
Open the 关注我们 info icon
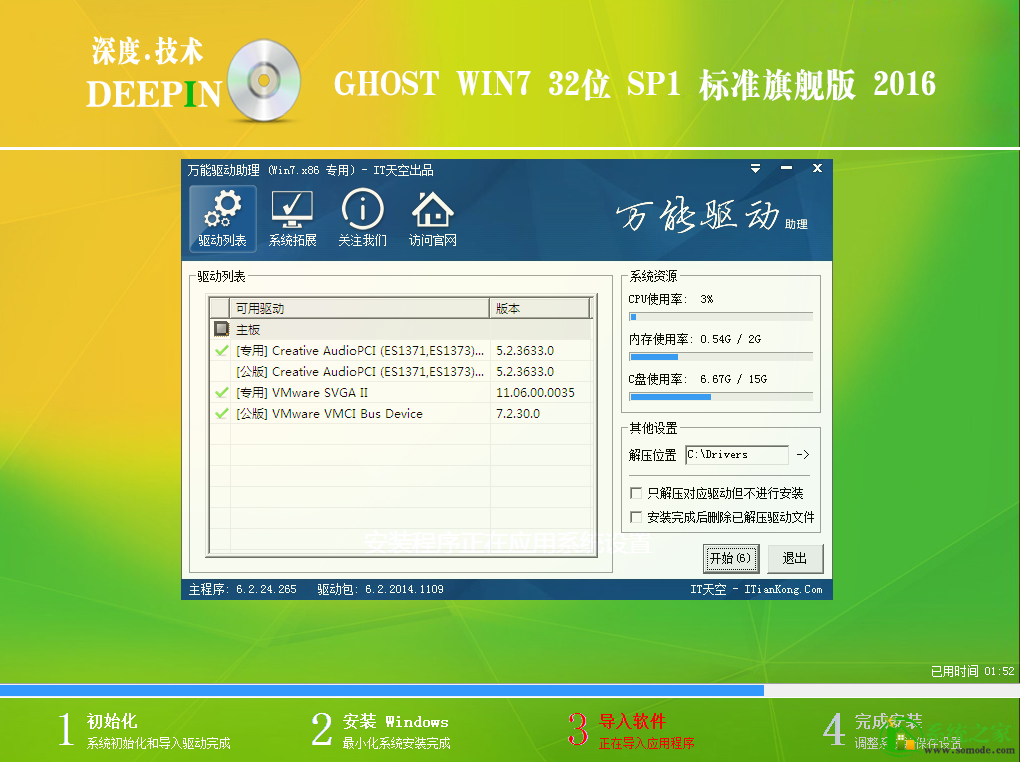pyautogui.click(x=362, y=219)
